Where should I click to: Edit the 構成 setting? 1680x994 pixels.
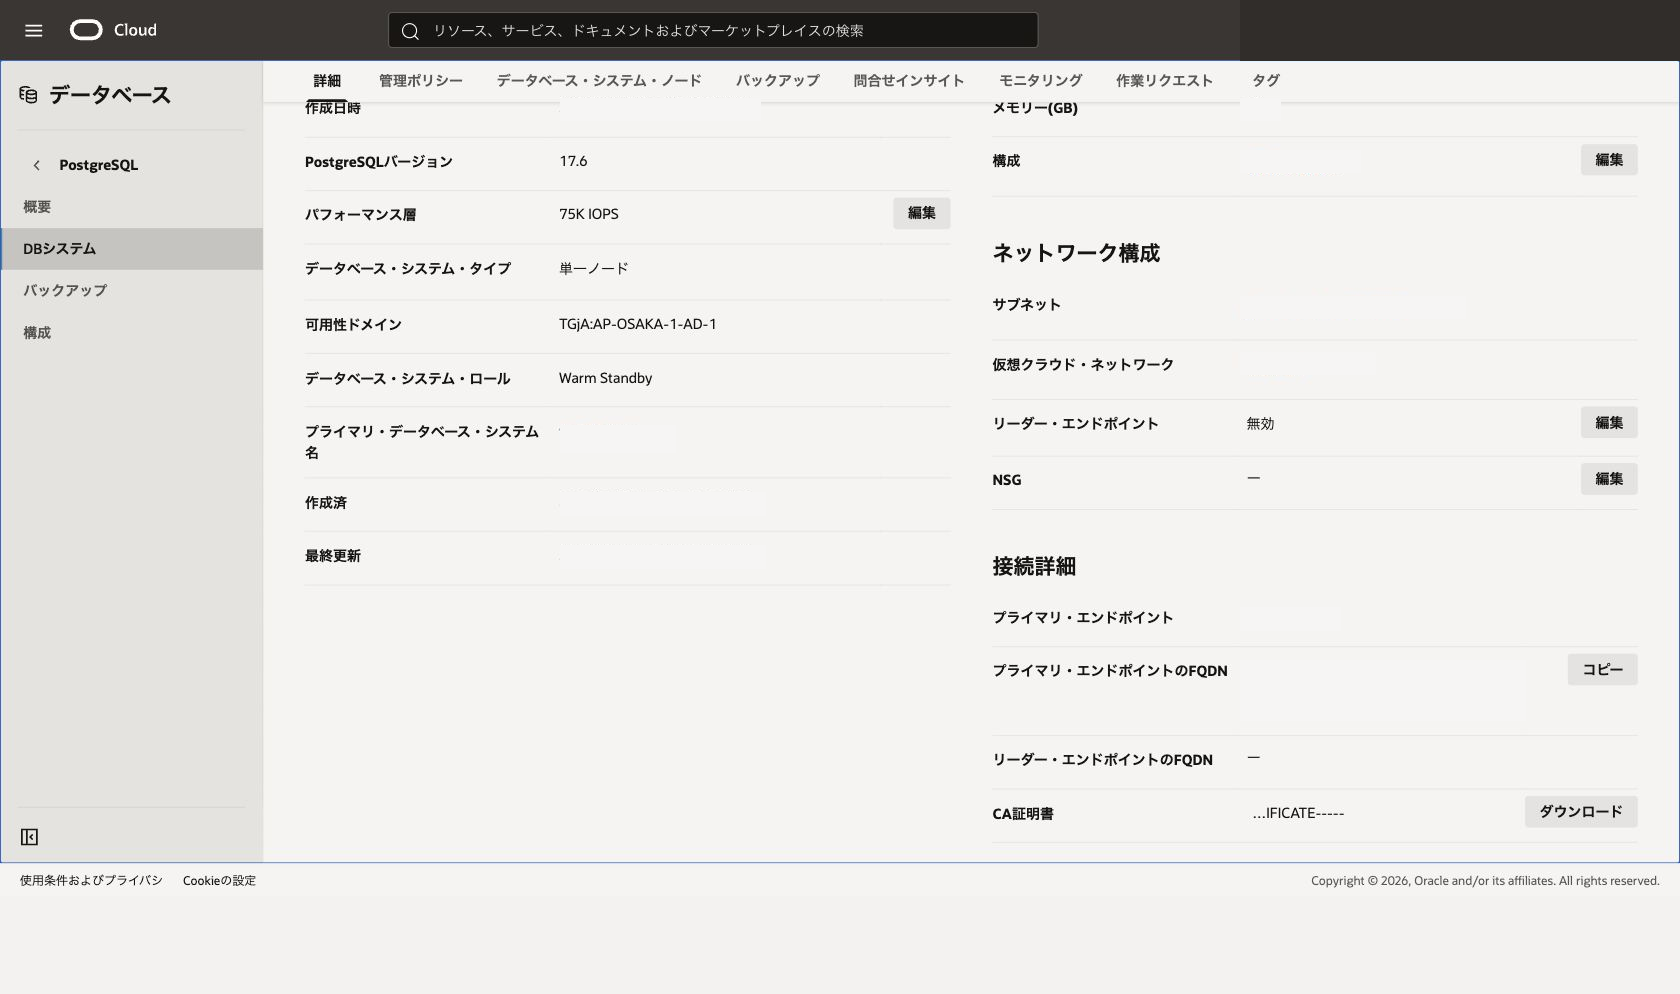[1609, 160]
